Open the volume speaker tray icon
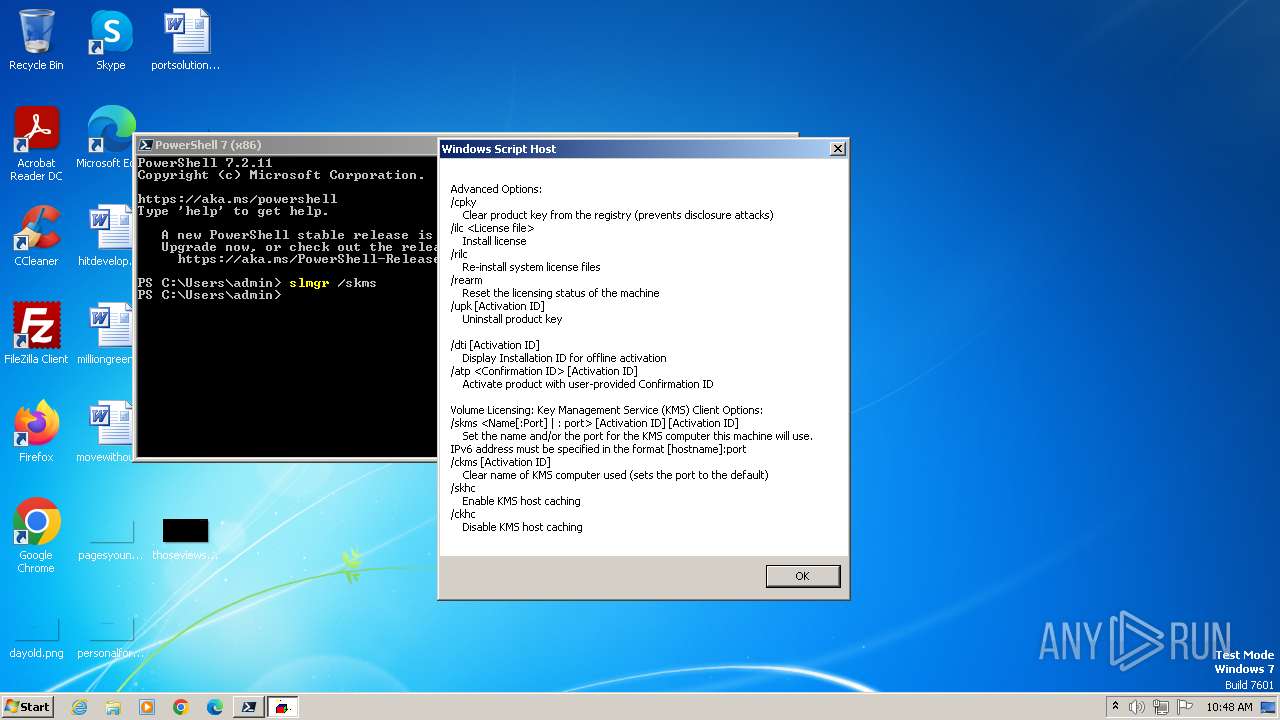 click(x=1137, y=707)
